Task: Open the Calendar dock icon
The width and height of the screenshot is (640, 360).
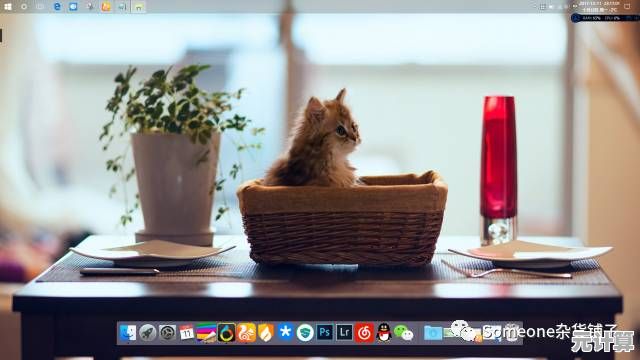Action: tap(187, 333)
